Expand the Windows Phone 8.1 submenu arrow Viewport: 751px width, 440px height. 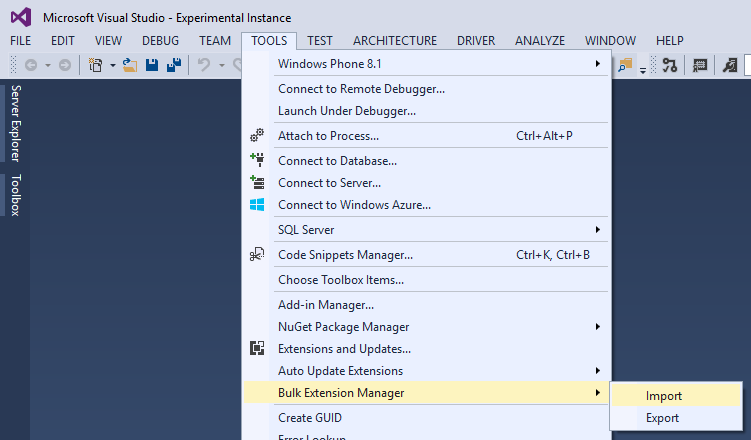[597, 64]
